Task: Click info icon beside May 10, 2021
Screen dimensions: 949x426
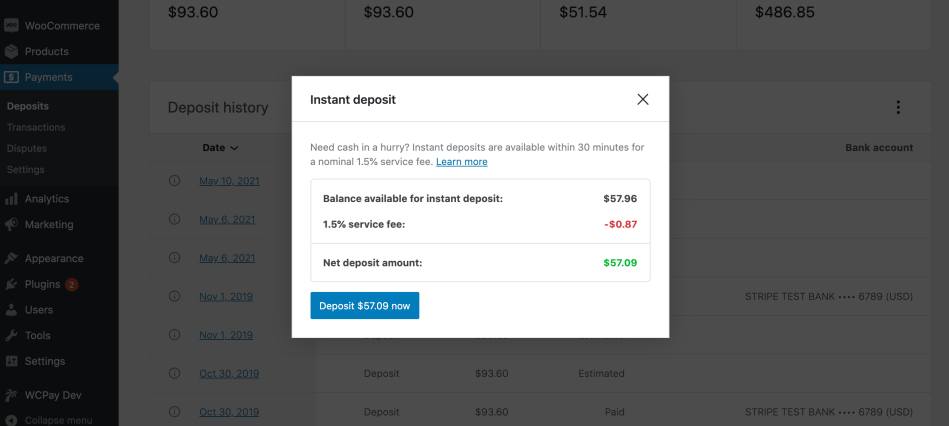Action: pyautogui.click(x=174, y=181)
